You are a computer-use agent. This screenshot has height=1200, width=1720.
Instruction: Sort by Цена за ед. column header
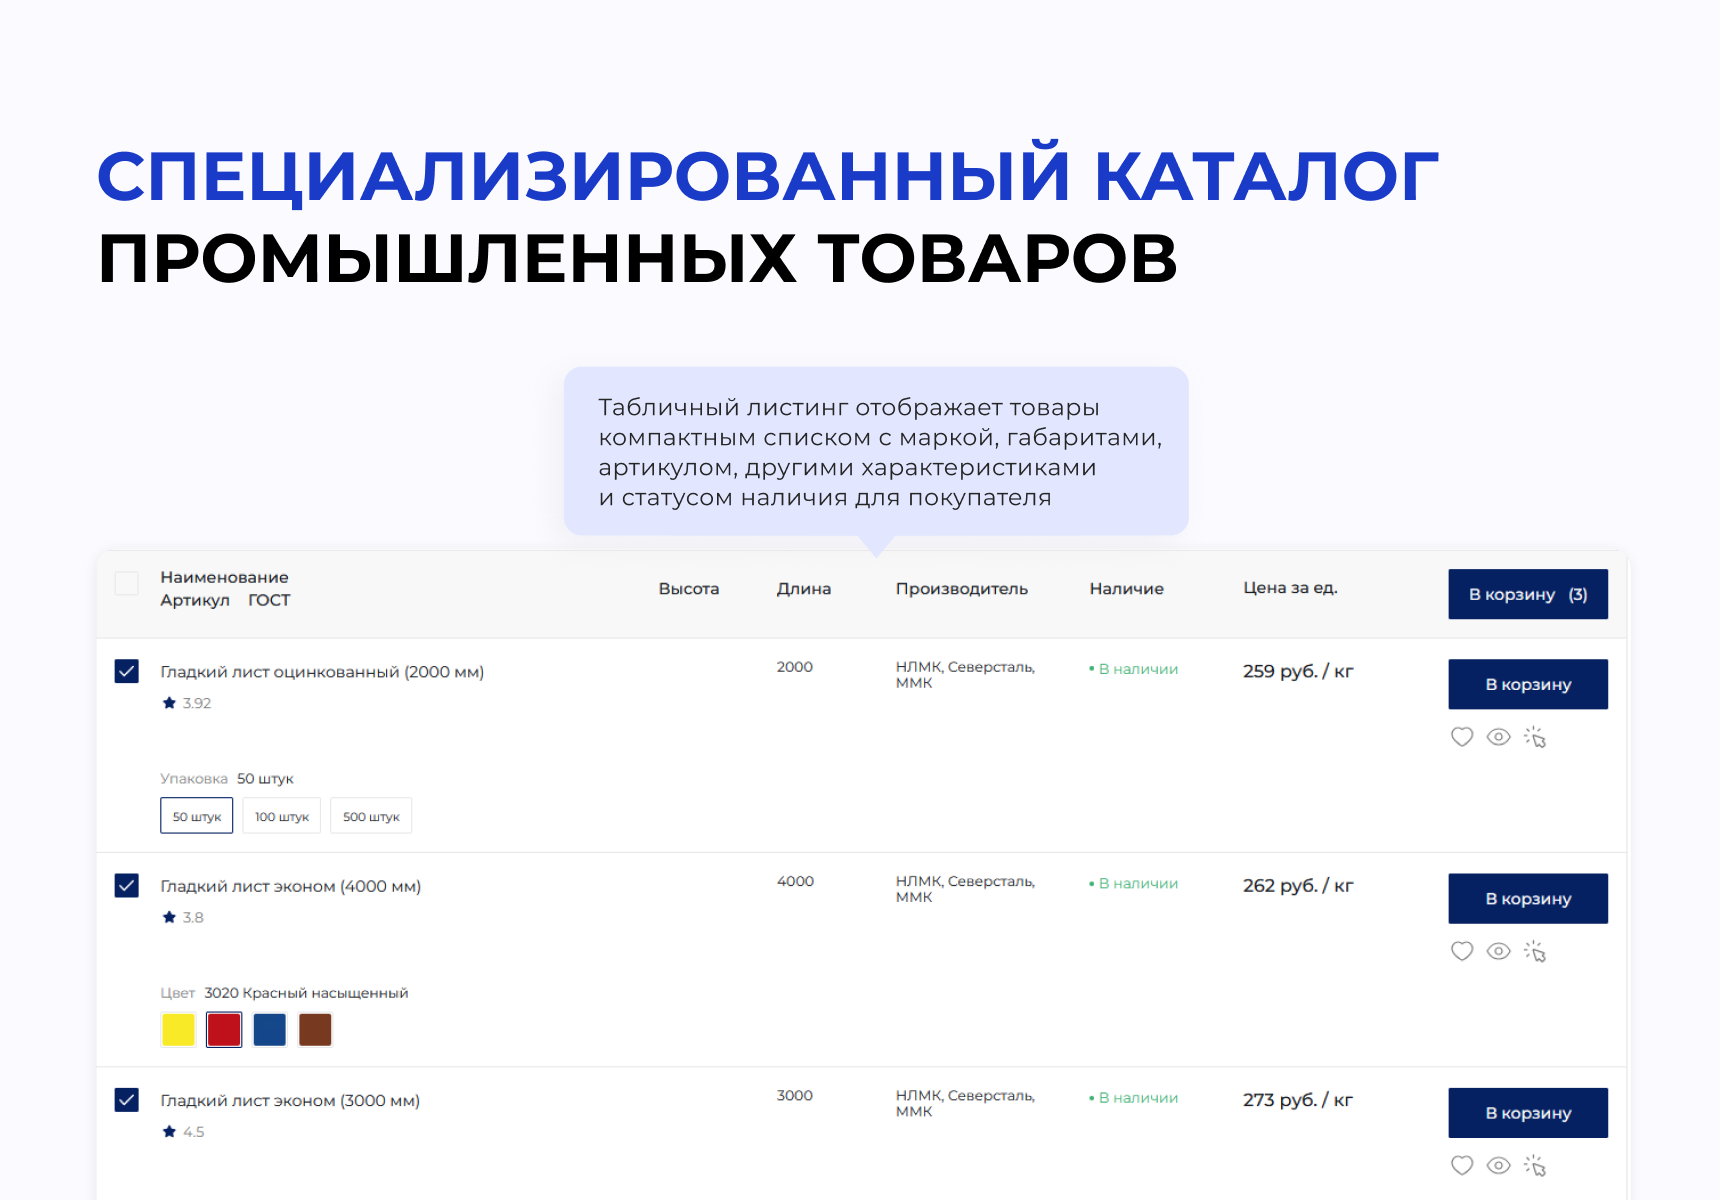(x=1290, y=588)
